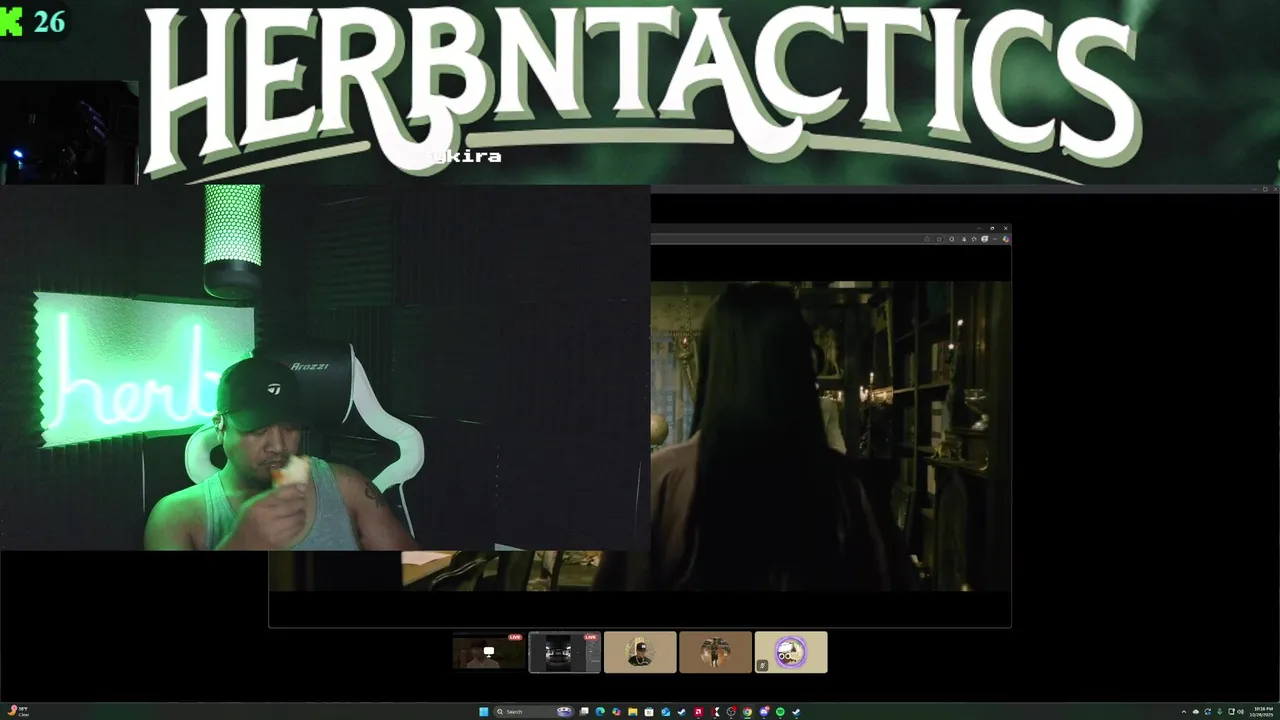Switch to Google Chrome in the taskbar
This screenshot has width=1280, height=720.
pyautogui.click(x=747, y=712)
